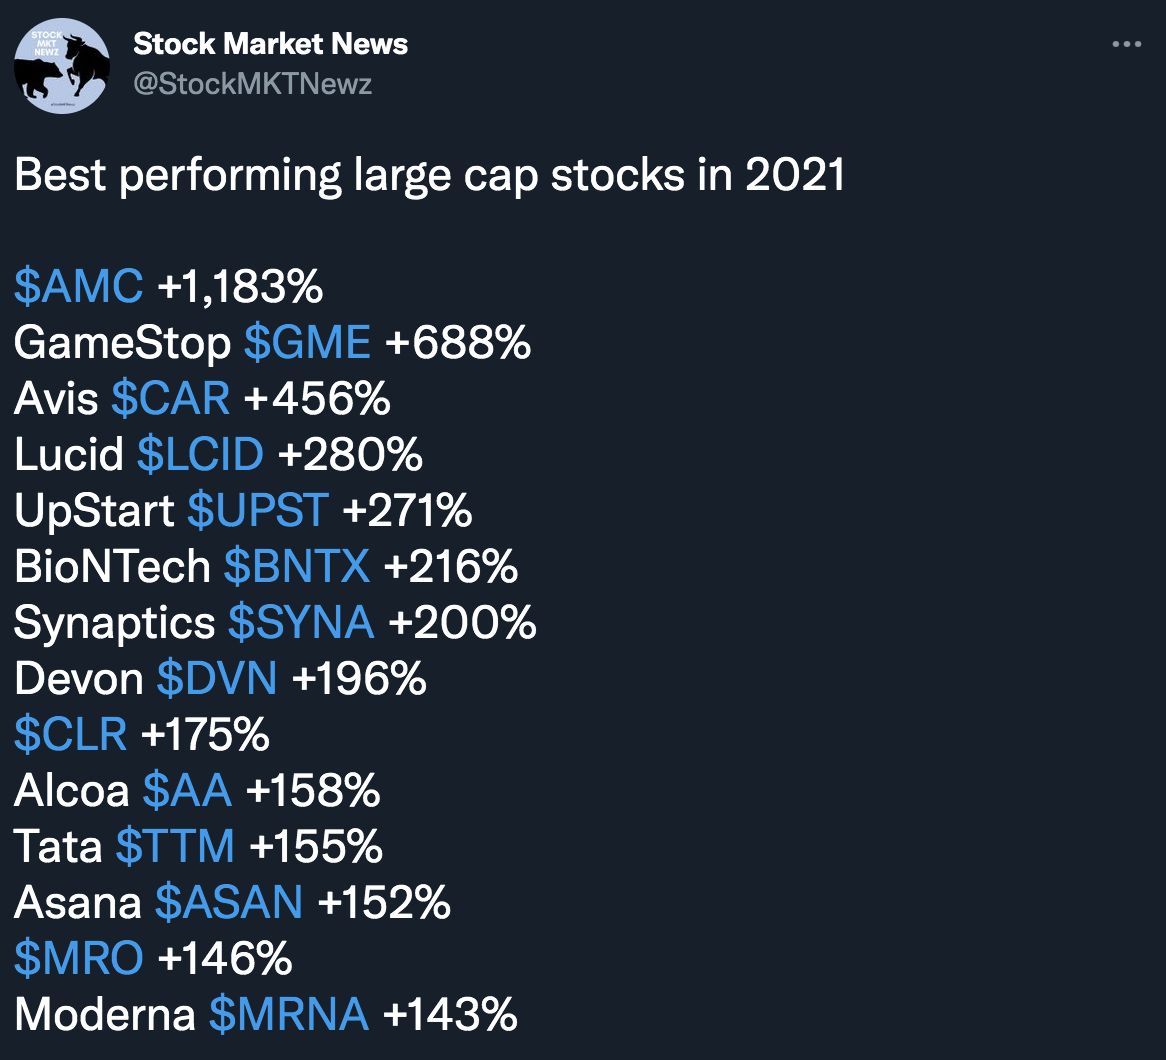Click the $MRNA Moderna cashtag
The width and height of the screenshot is (1166, 1060).
[x=289, y=1015]
